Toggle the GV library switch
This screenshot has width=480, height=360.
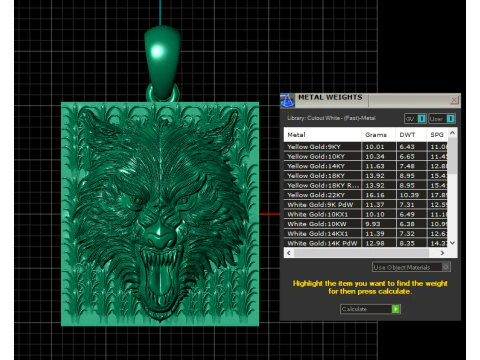pos(415,119)
